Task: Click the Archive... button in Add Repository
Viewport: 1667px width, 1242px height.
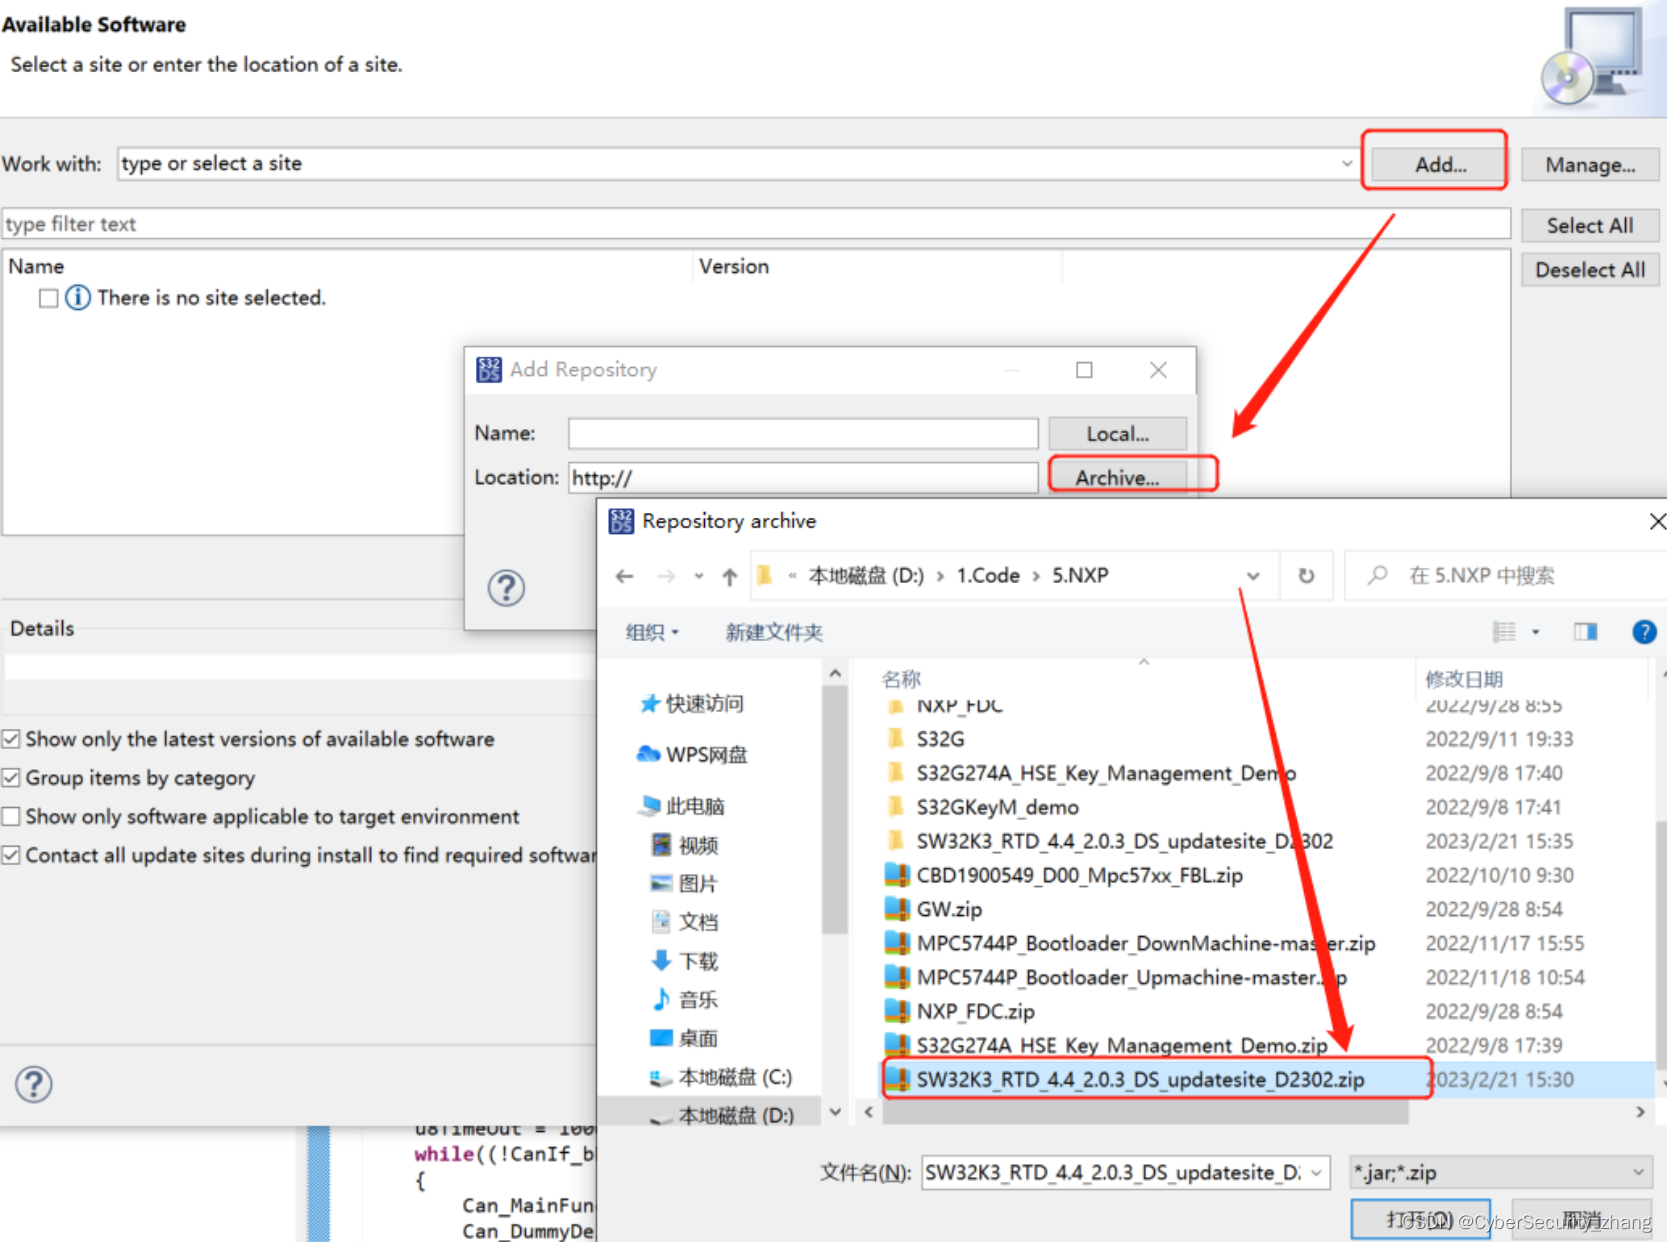Action: pos(1117,478)
